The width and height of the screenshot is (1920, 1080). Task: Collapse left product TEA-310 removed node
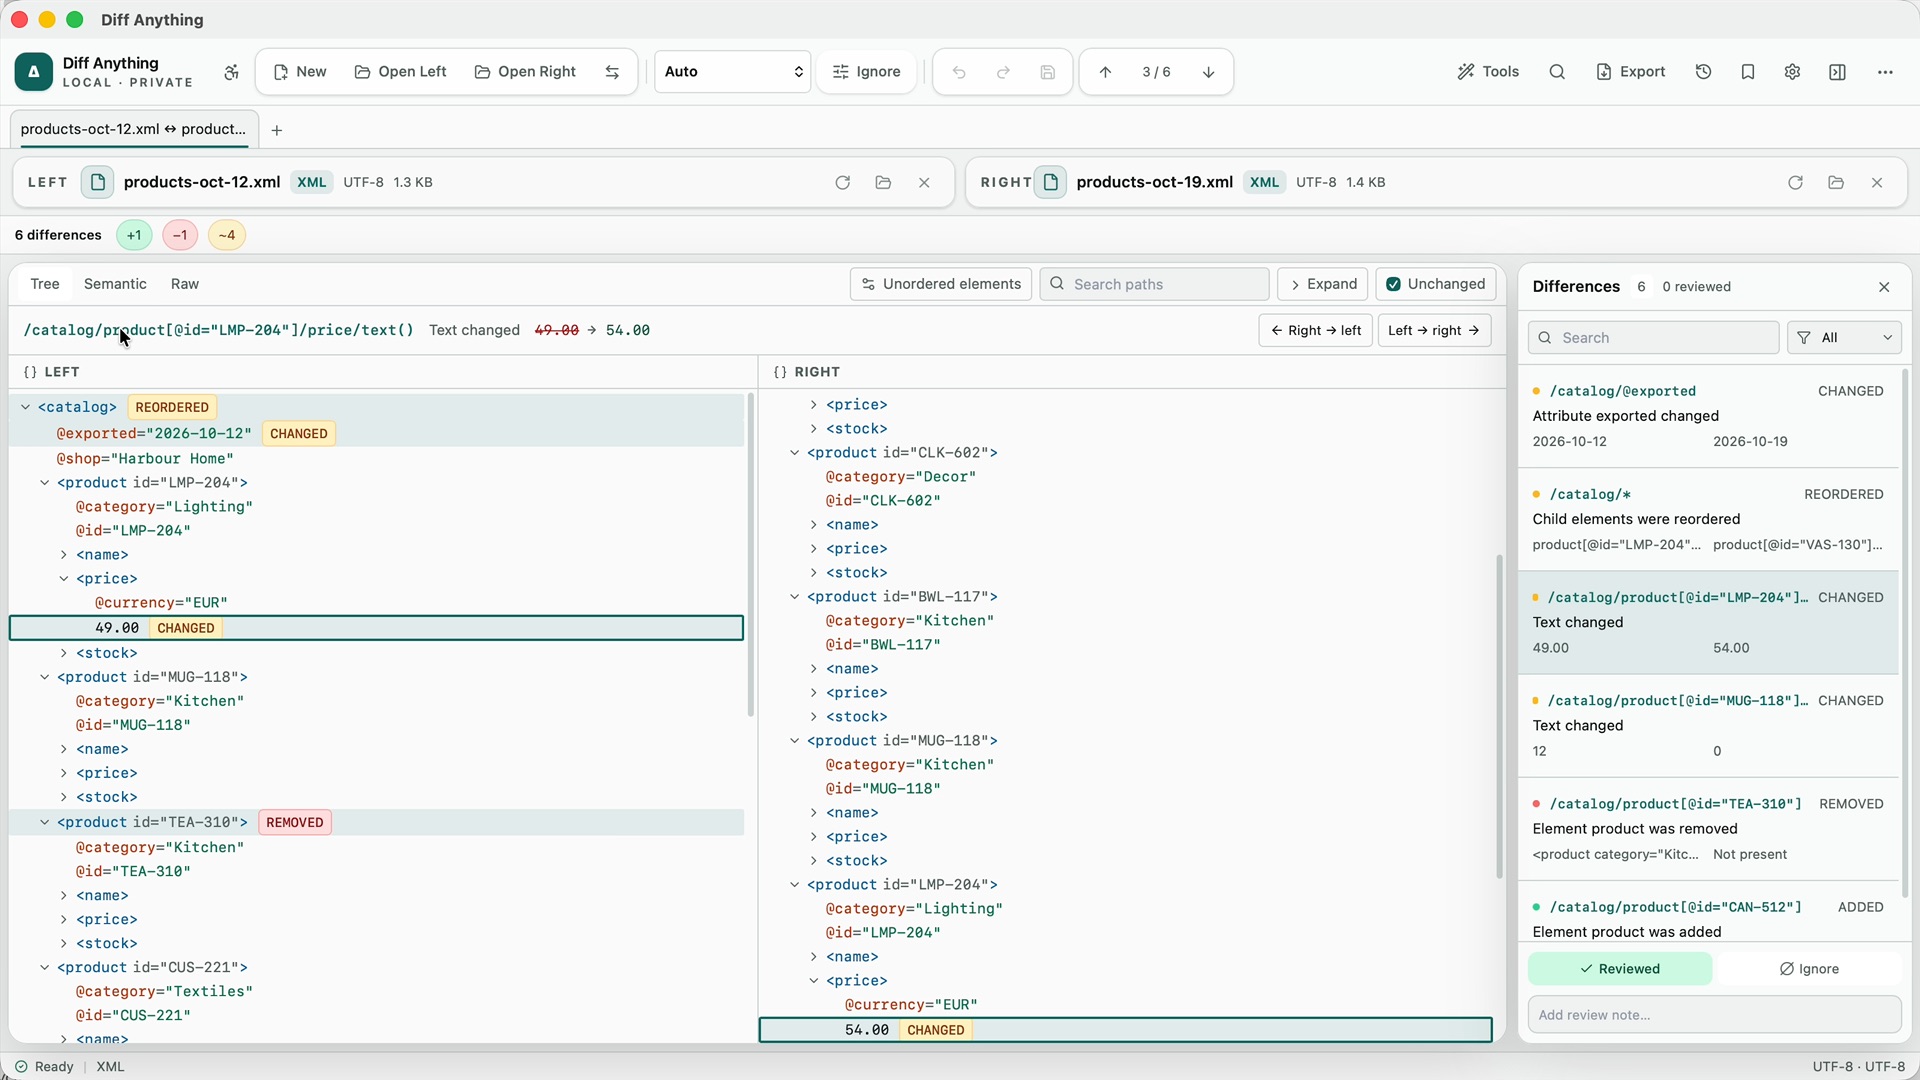click(x=44, y=822)
